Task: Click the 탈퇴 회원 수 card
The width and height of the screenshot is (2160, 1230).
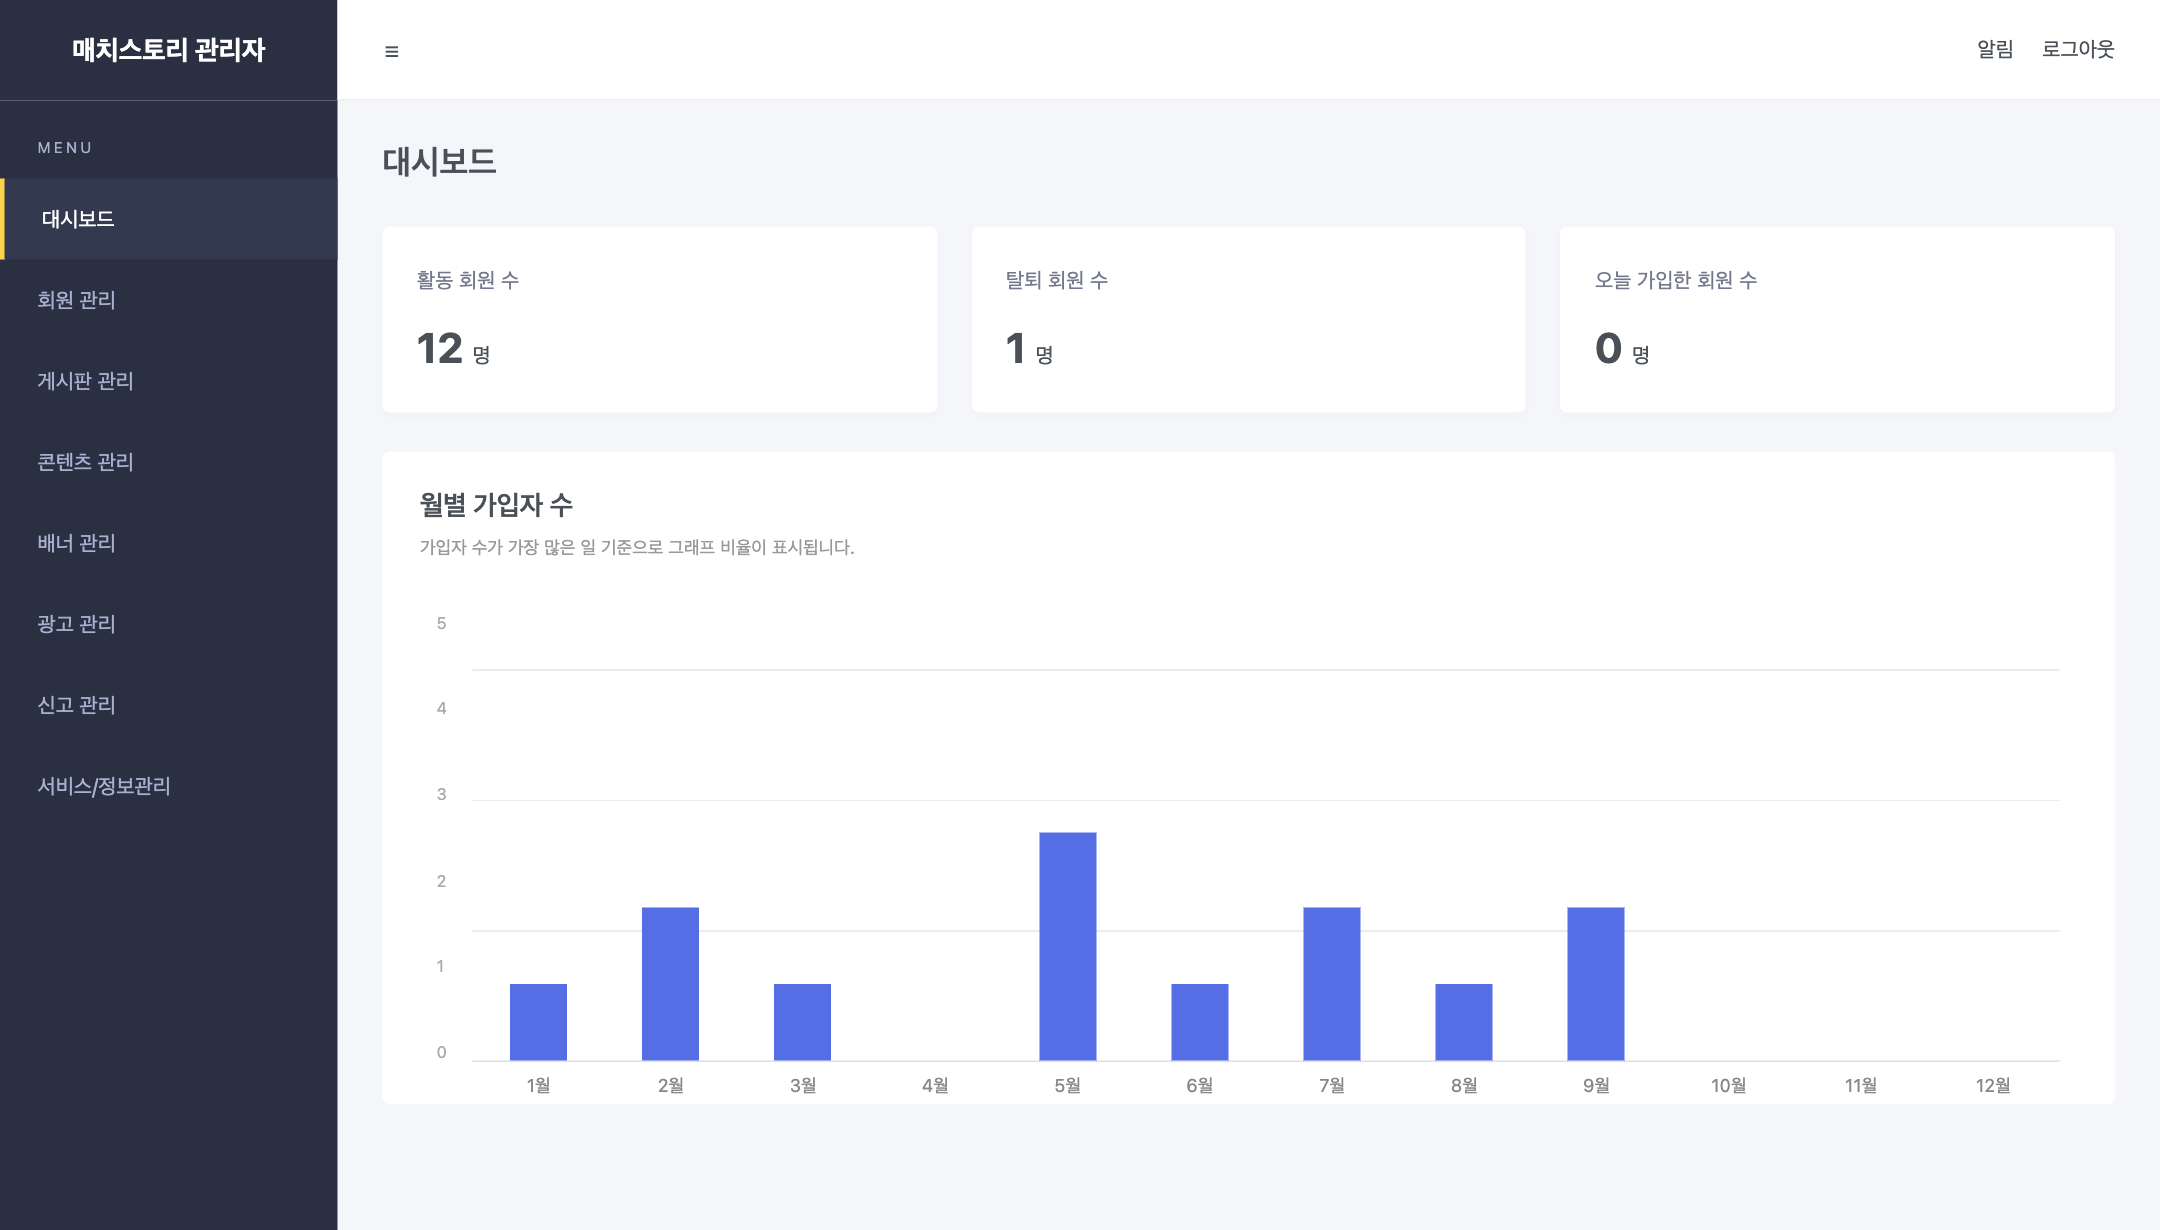Action: (x=1249, y=320)
